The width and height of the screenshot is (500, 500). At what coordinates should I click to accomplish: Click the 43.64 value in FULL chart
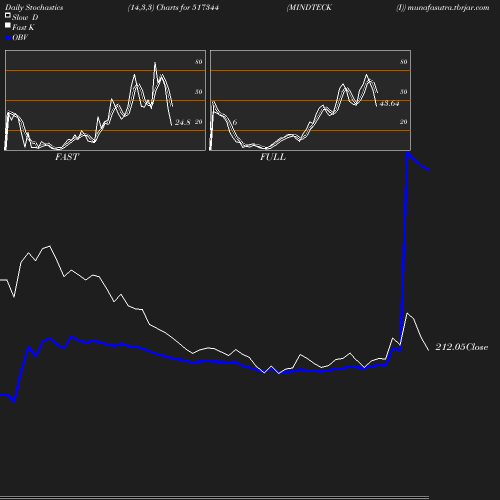click(x=389, y=103)
